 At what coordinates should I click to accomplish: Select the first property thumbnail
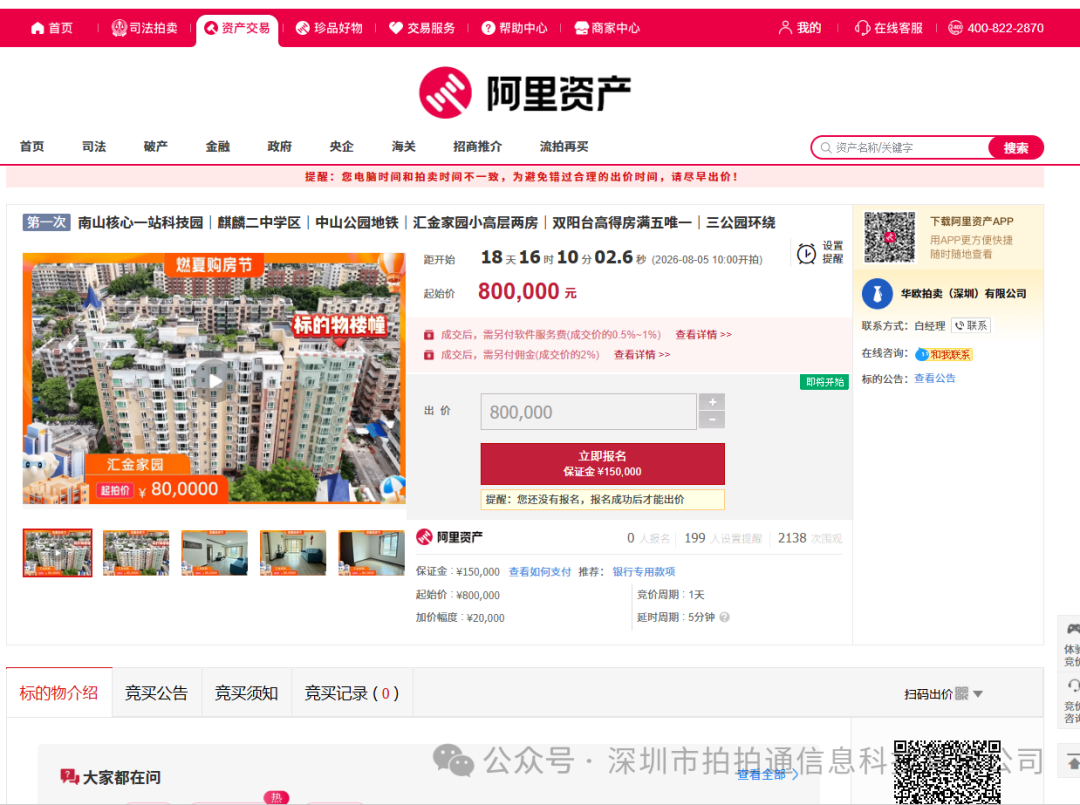tap(57, 553)
